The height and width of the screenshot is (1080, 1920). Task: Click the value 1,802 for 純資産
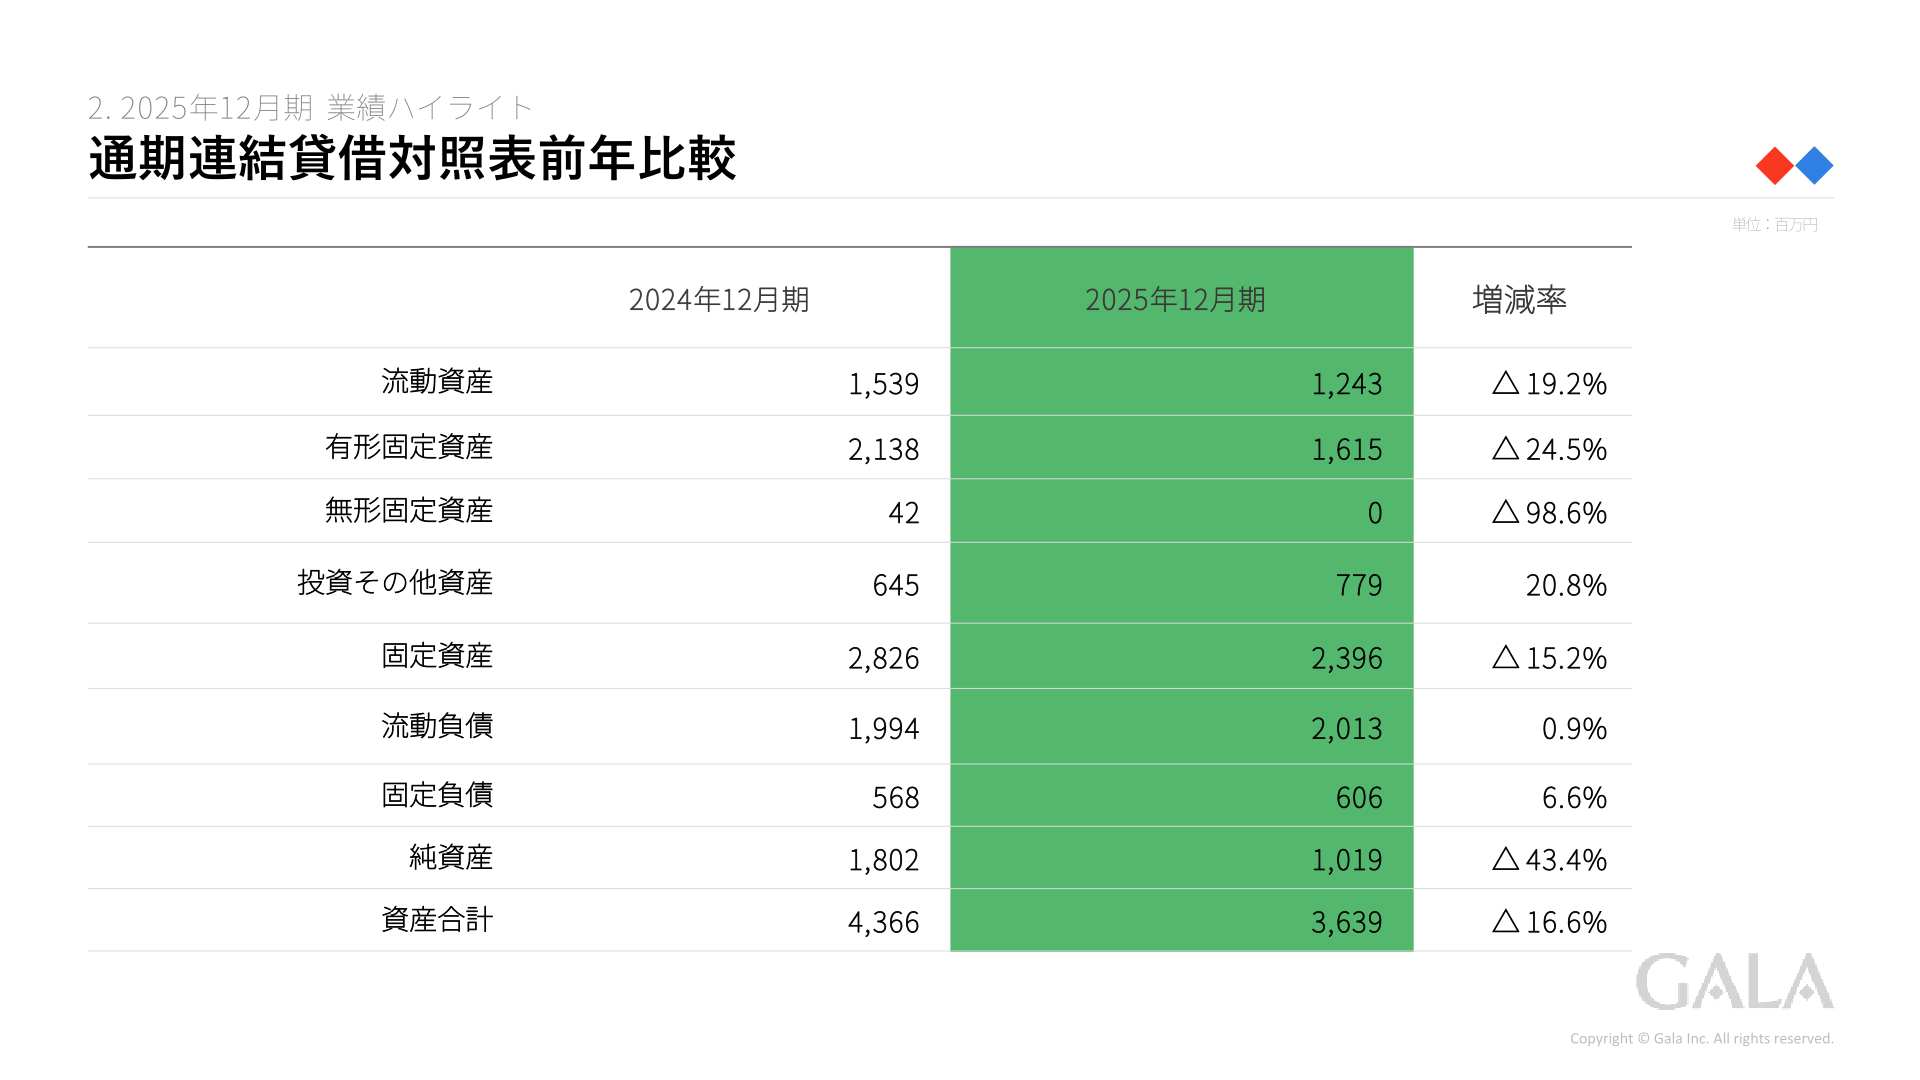883,860
